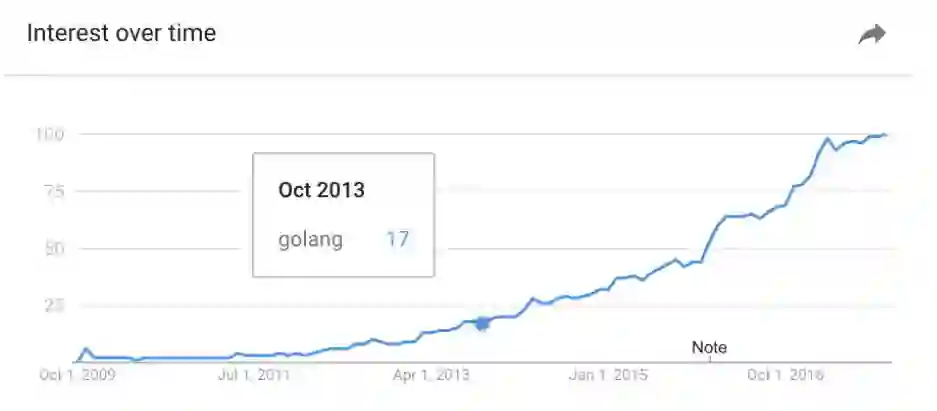Click the Jul 1, 2011 x-axis label
The image size is (937, 411).
[x=254, y=376]
